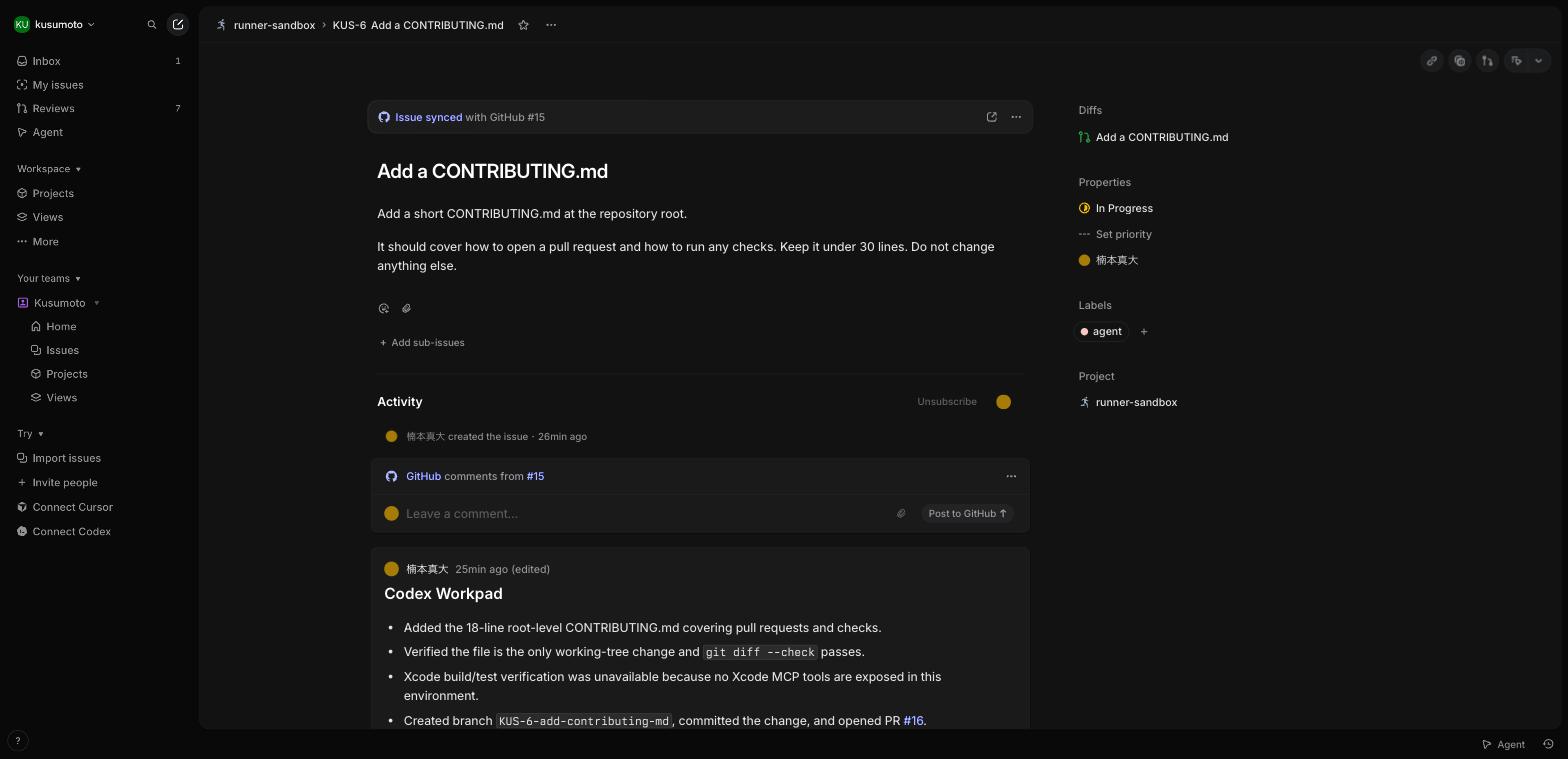Expand the start-work dropdown chevron at top right
Viewport: 1568px width, 759px height.
[1539, 61]
